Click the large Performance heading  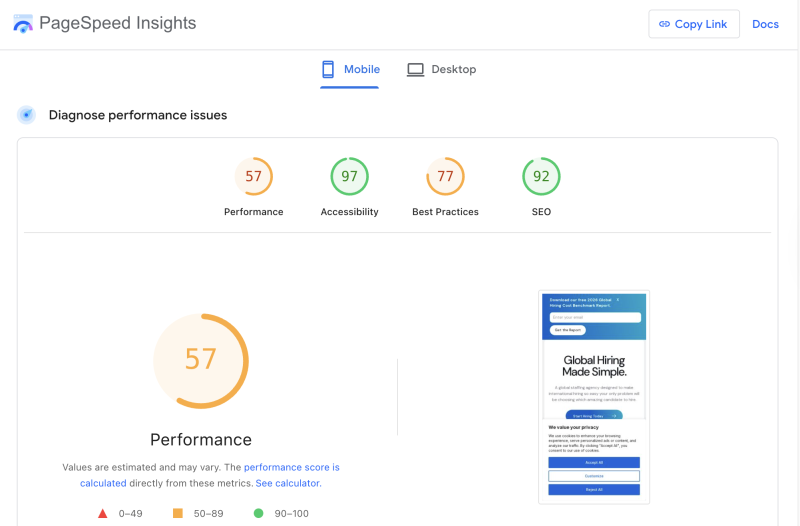(x=201, y=439)
